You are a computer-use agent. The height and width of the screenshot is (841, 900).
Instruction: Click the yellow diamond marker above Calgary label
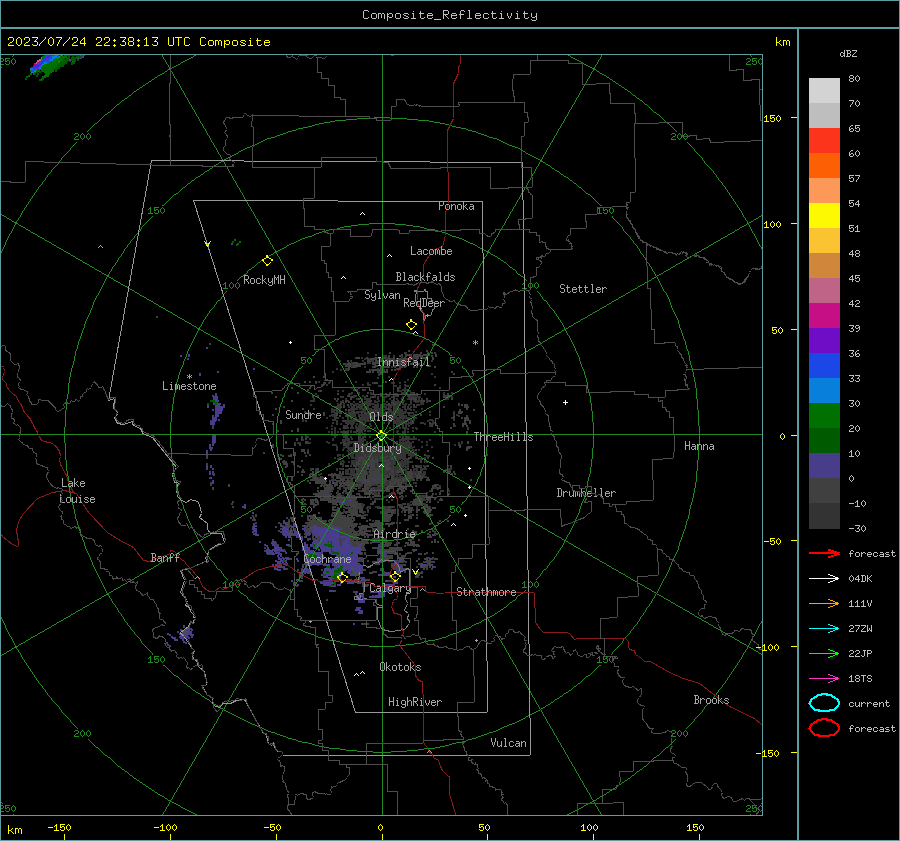(395, 576)
